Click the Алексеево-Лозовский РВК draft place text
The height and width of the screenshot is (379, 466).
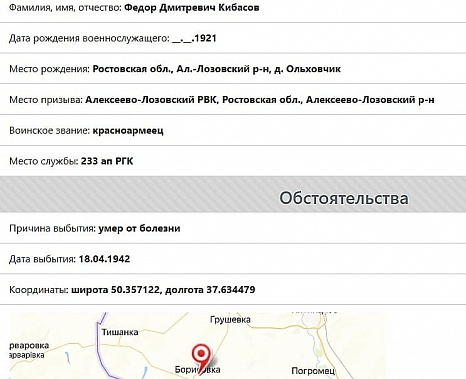pyautogui.click(x=260, y=100)
